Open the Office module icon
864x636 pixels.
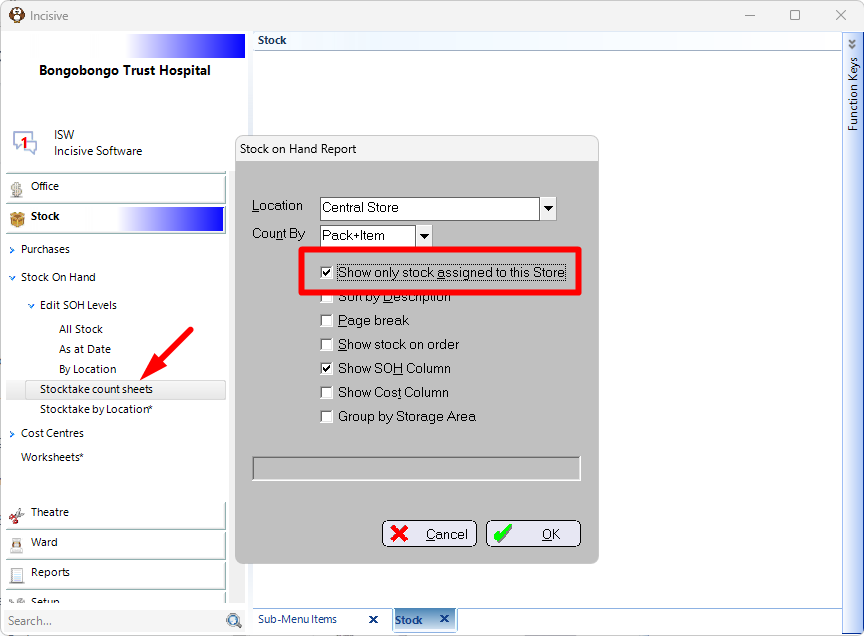click(17, 189)
